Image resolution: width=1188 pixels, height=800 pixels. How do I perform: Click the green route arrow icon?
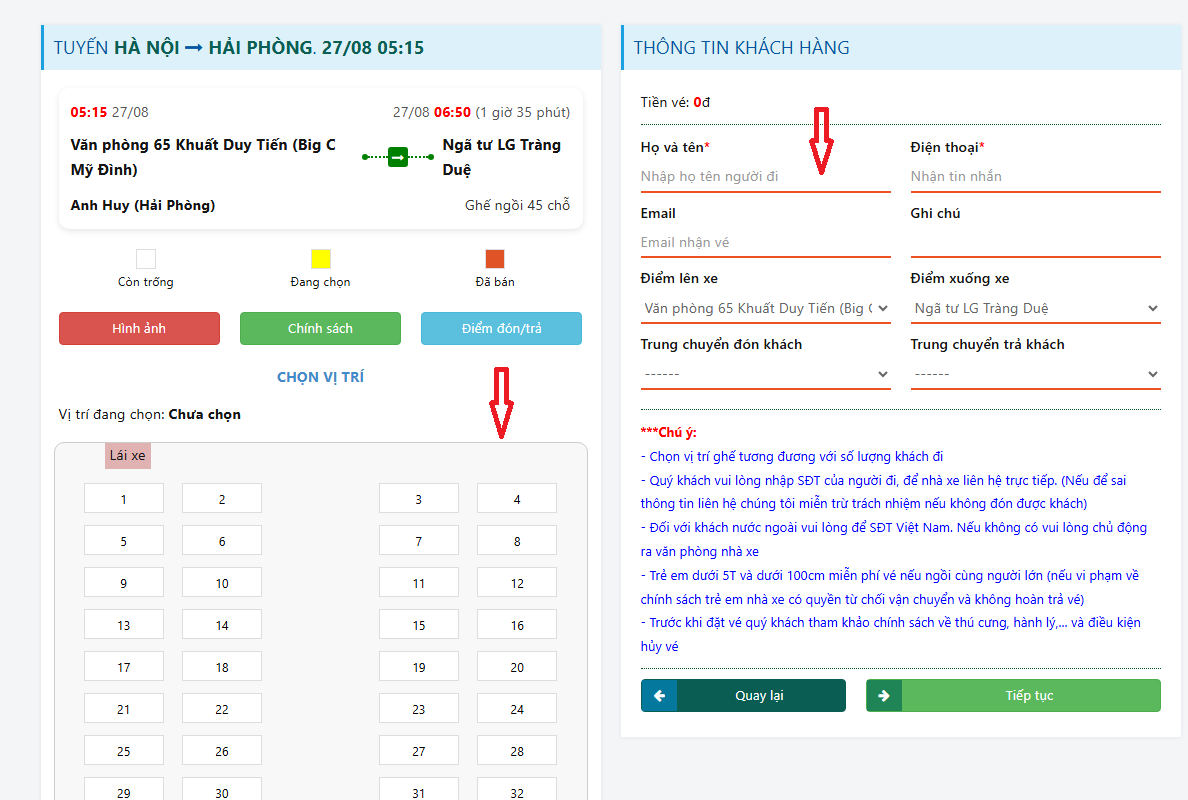[x=398, y=157]
